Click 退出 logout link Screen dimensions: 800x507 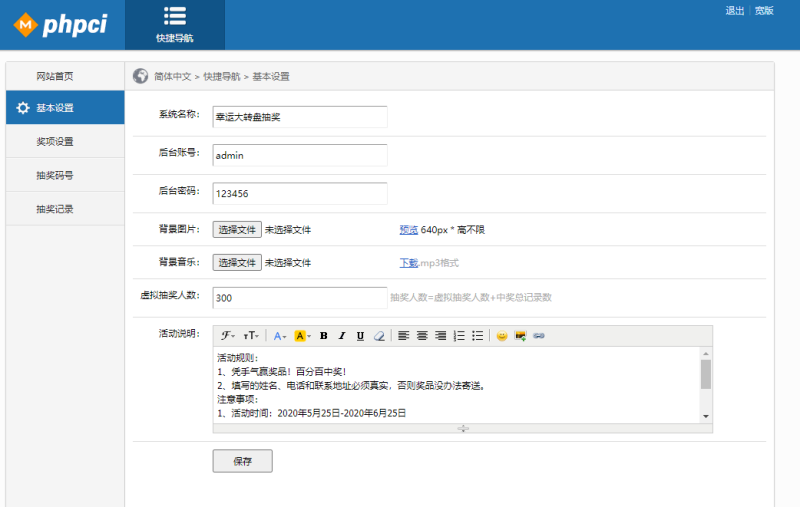coord(735,11)
